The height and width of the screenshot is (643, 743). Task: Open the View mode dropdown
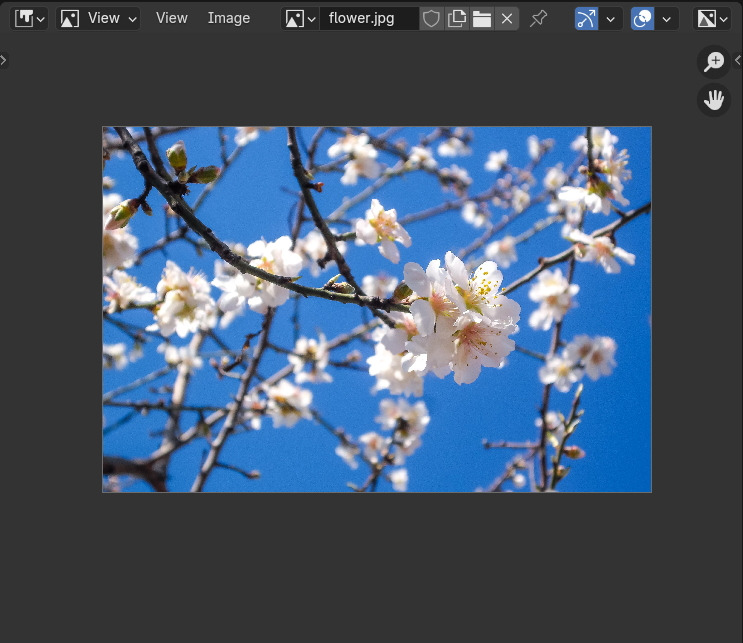point(98,19)
